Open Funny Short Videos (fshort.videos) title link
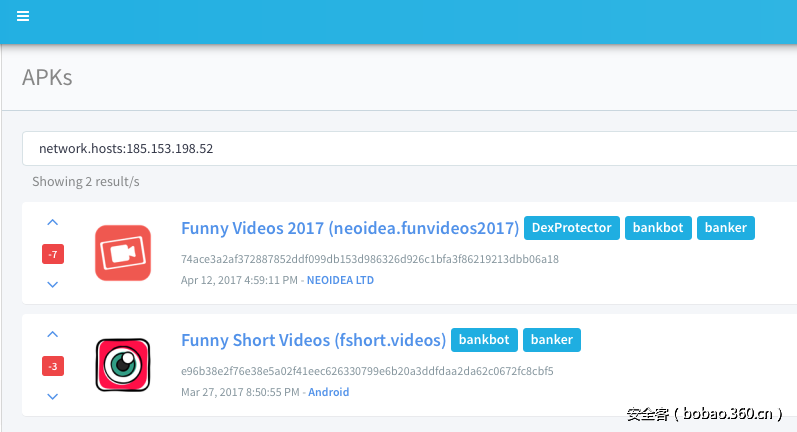797x432 pixels. (x=313, y=340)
